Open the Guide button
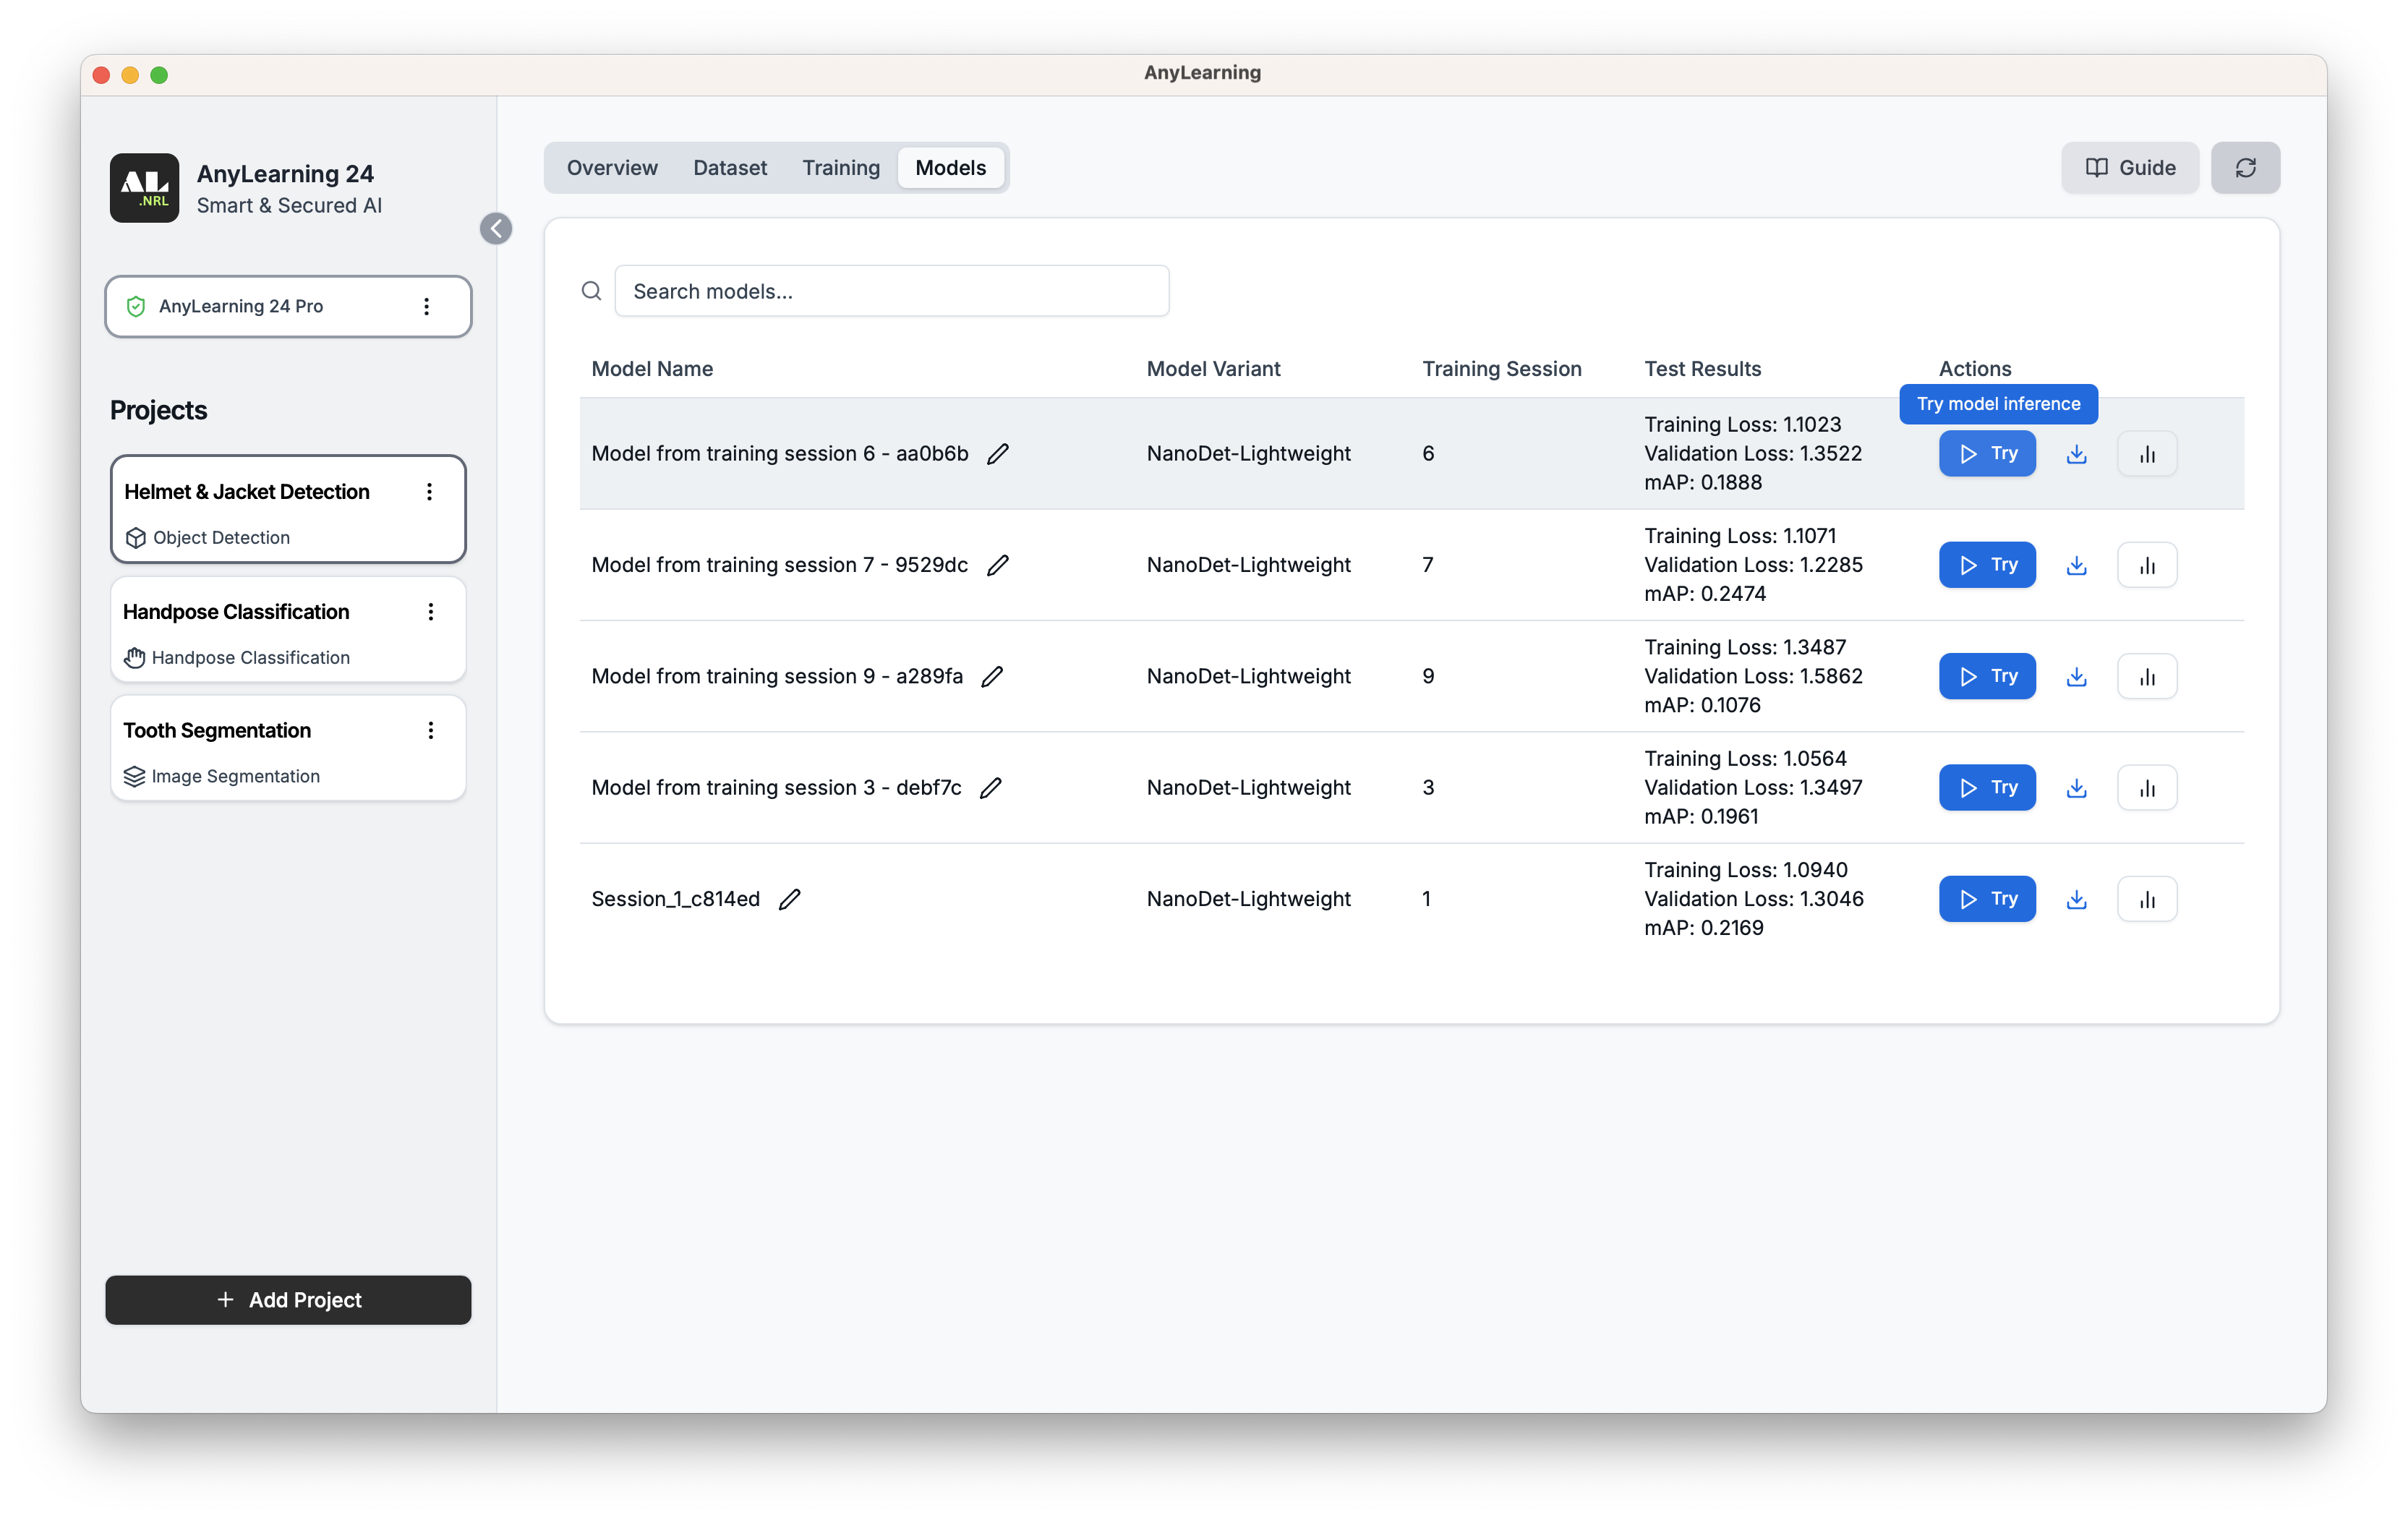2408x1520 pixels. pos(2129,168)
